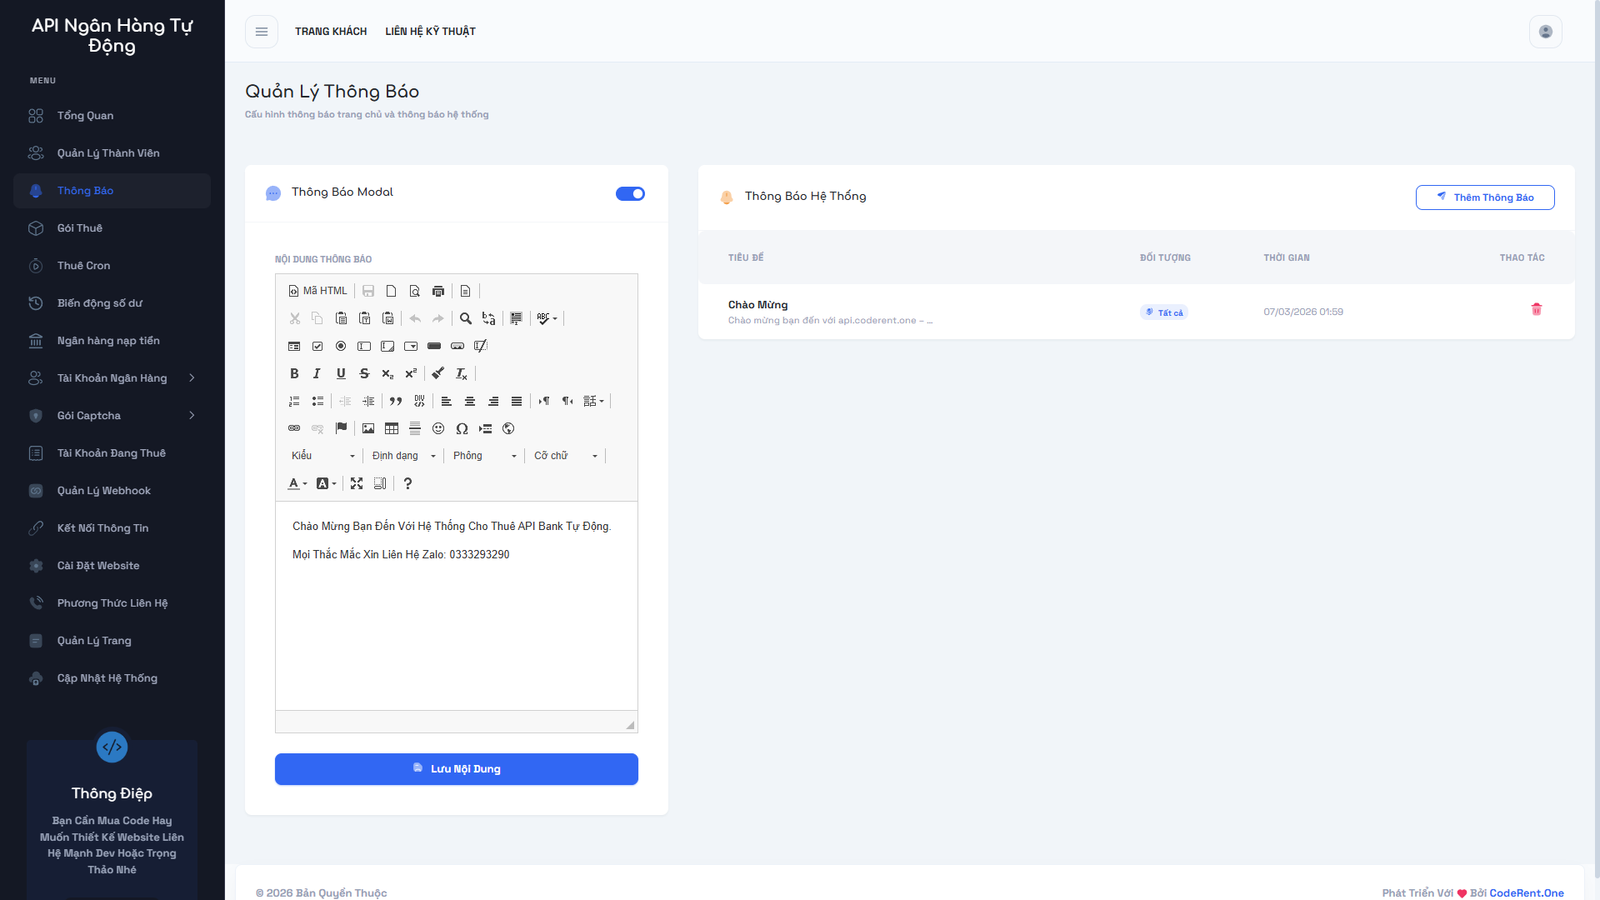Click the Undo arrow in the editor

(414, 318)
